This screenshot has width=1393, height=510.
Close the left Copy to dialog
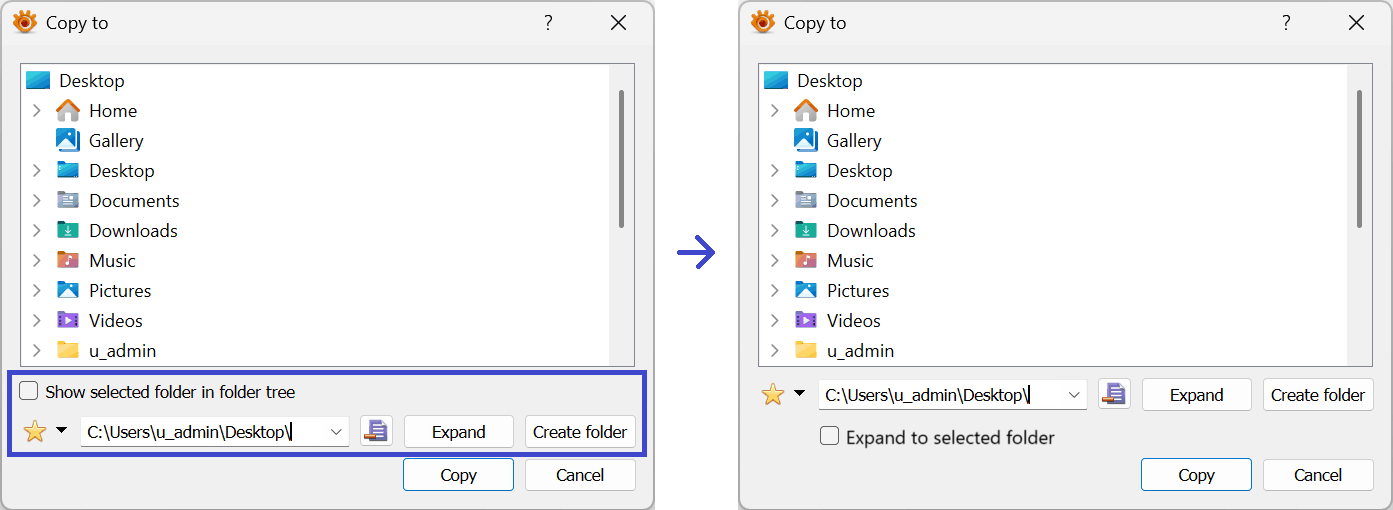point(619,22)
